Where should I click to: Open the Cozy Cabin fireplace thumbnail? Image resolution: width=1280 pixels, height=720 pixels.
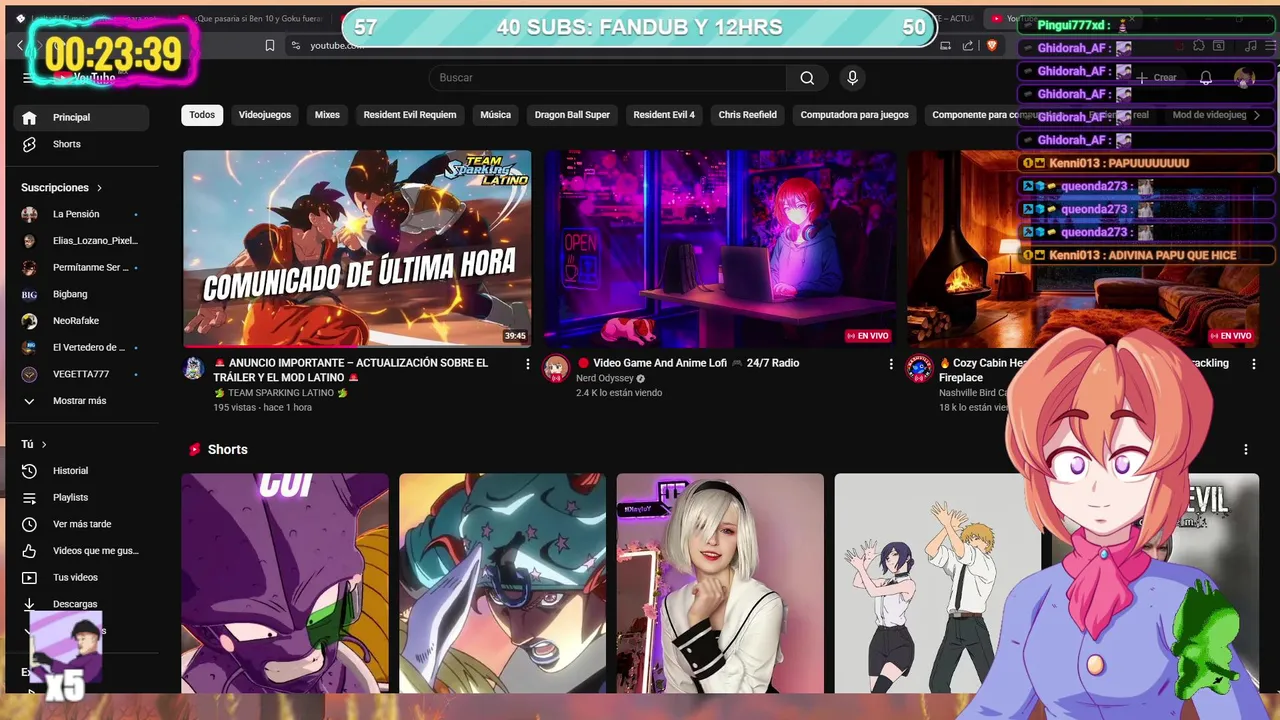[x=1082, y=249]
